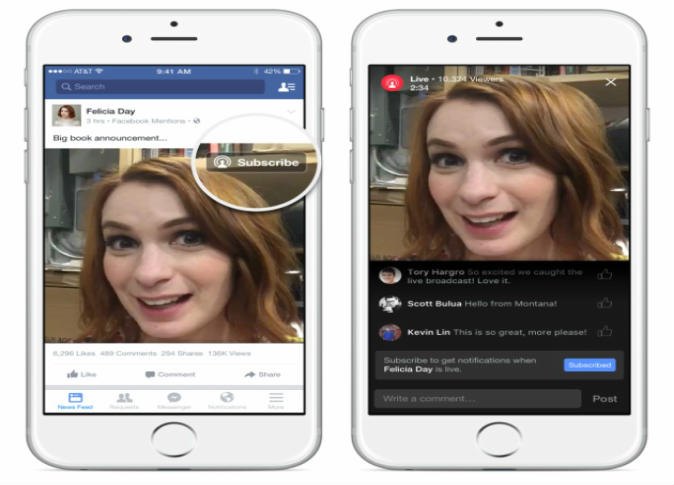Click the blue Subscribed button

click(589, 365)
